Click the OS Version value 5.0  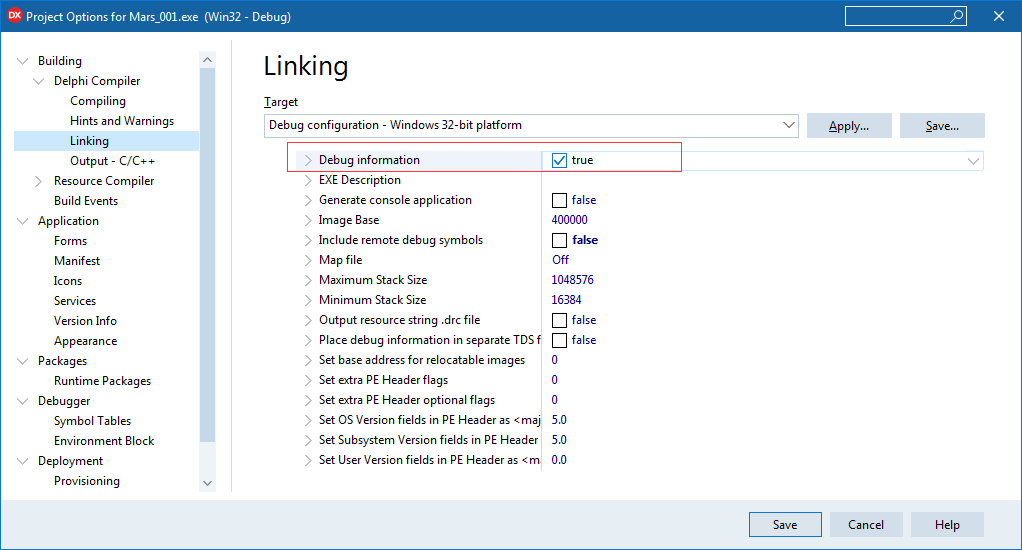(x=559, y=420)
